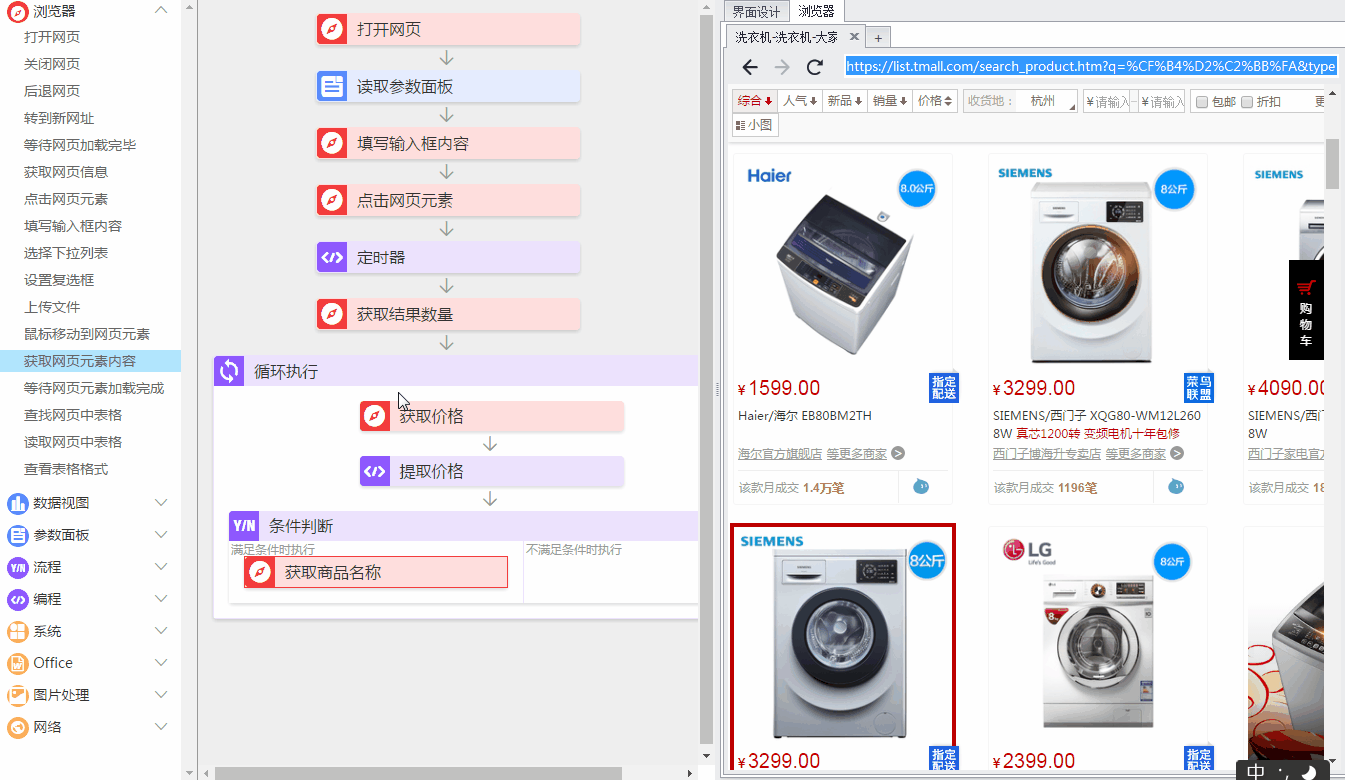Click the 流程 category icon
The height and width of the screenshot is (780, 1345).
(x=17, y=567)
